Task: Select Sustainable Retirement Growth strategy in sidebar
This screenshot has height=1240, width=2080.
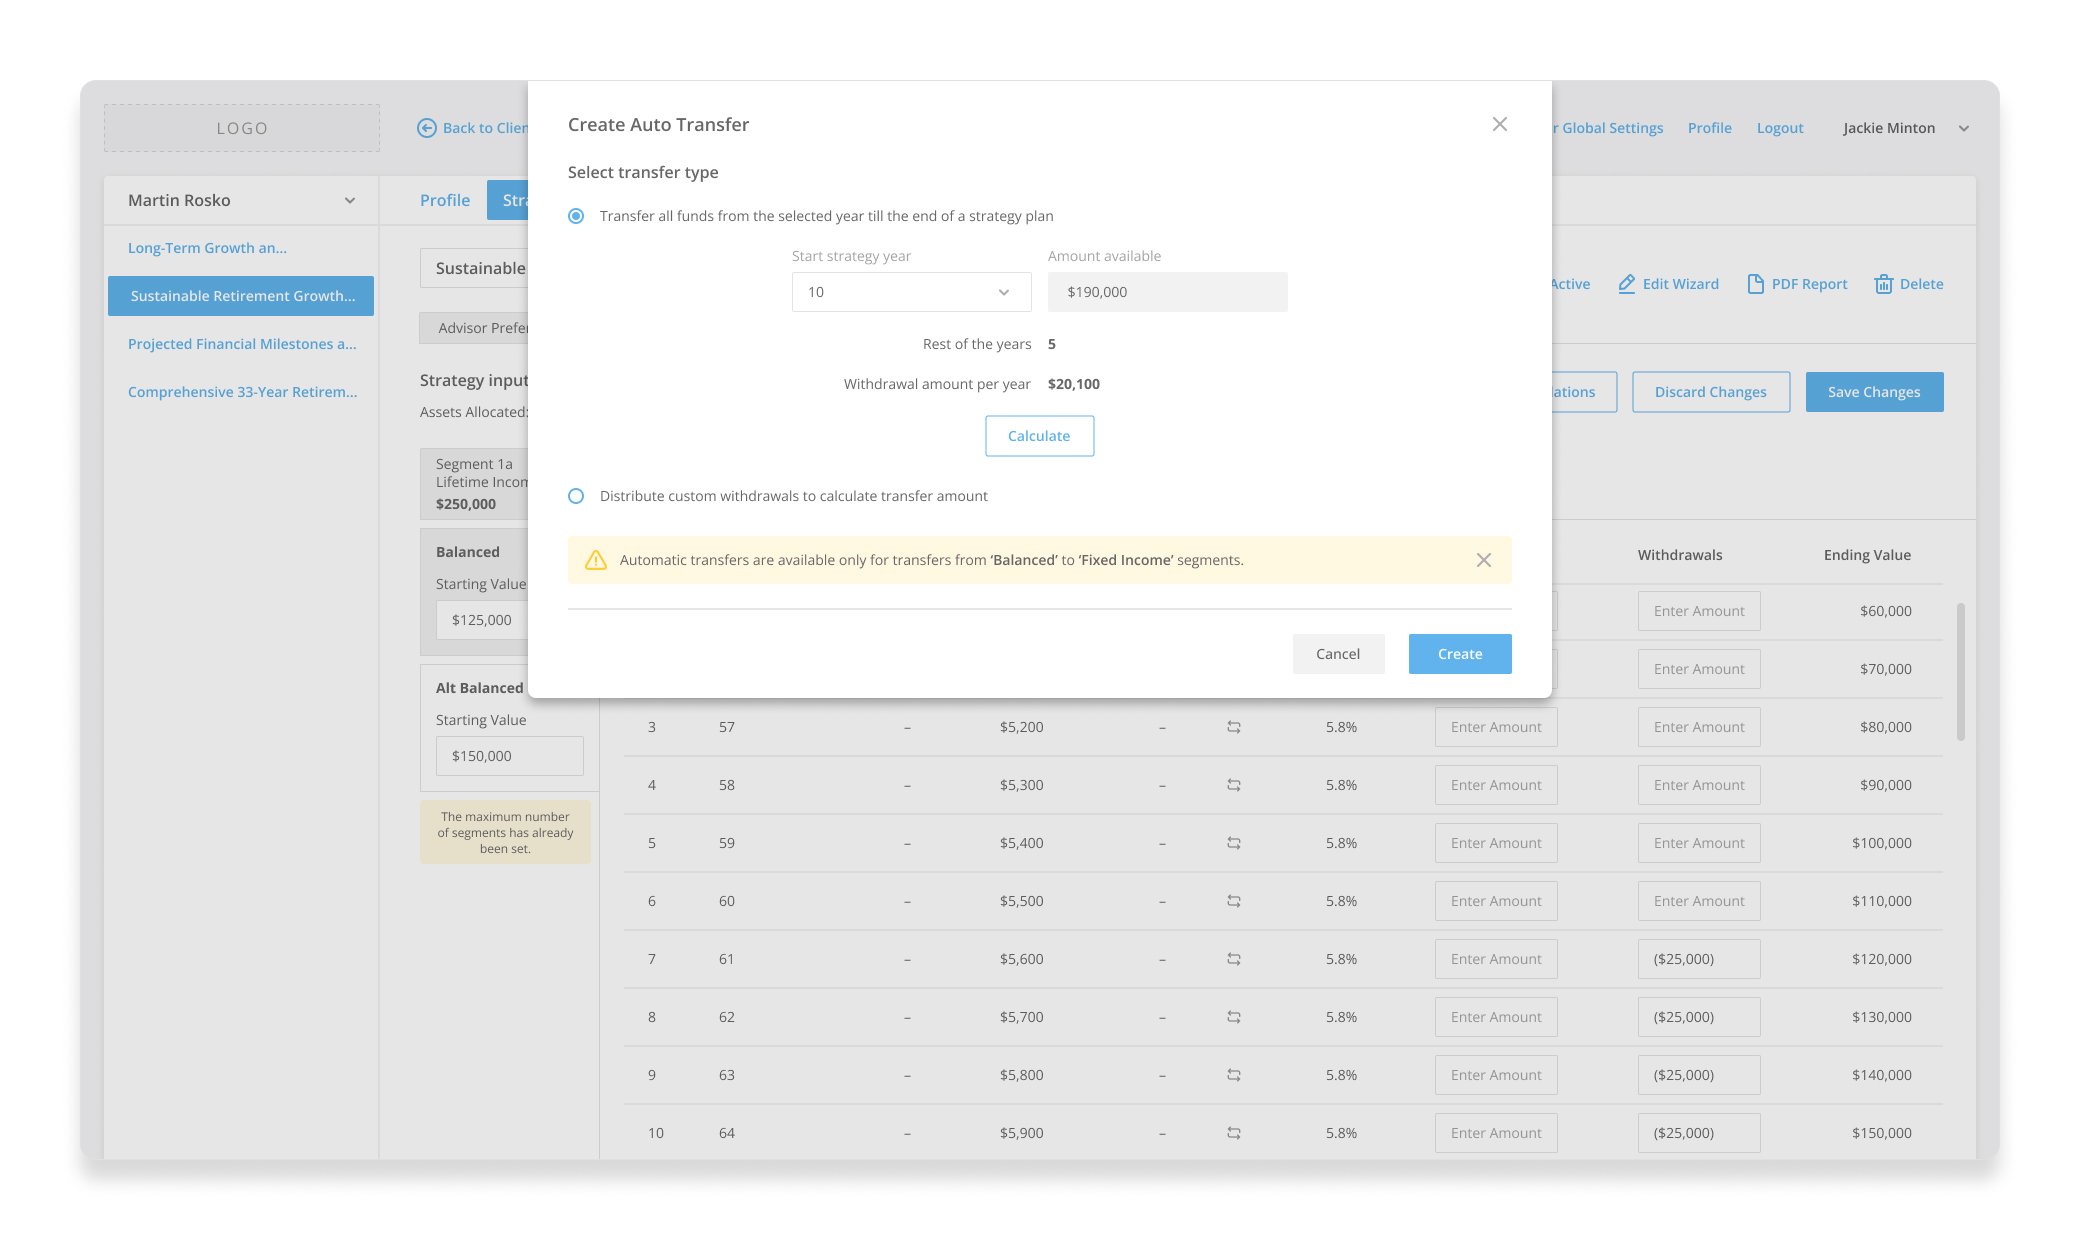Action: [x=241, y=296]
